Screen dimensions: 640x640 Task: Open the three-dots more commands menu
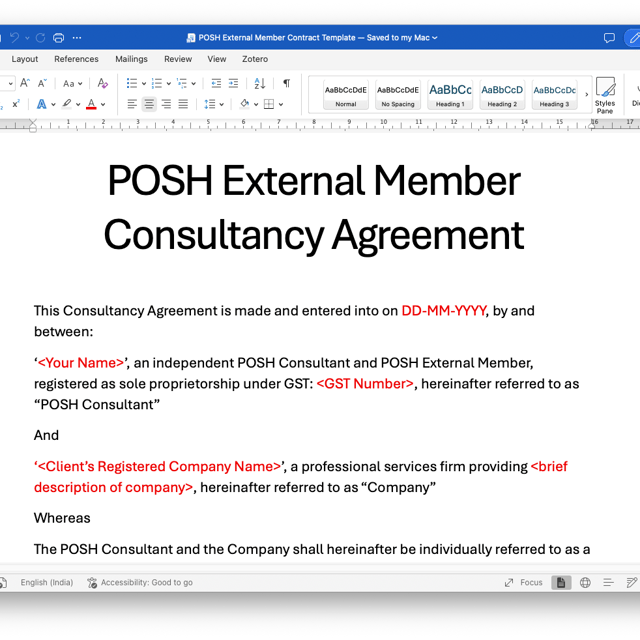click(x=77, y=38)
